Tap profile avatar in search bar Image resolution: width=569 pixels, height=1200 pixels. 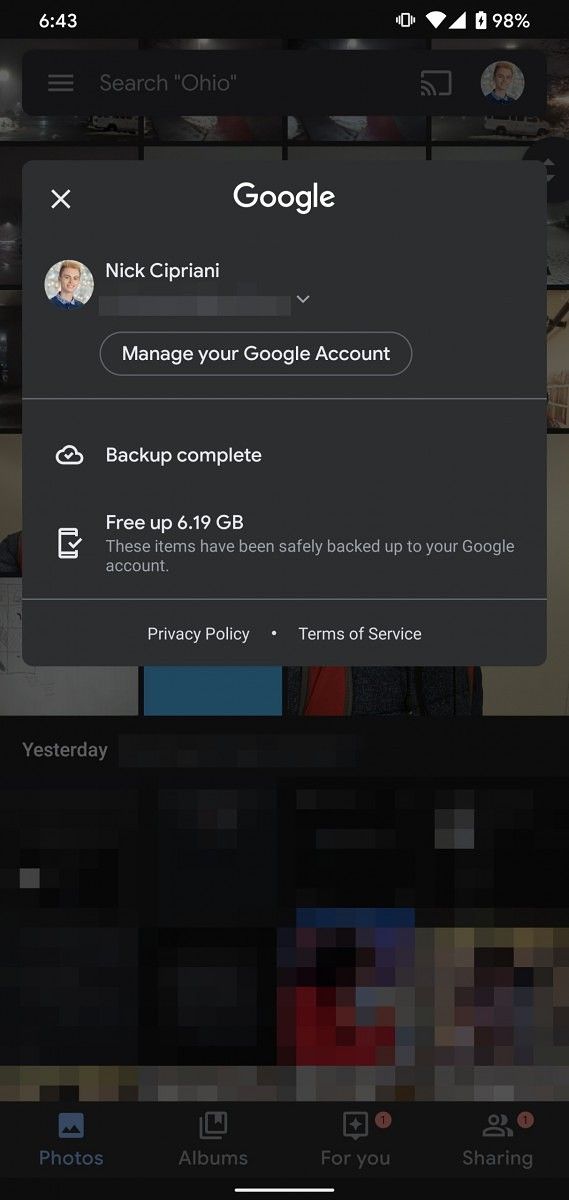point(502,83)
